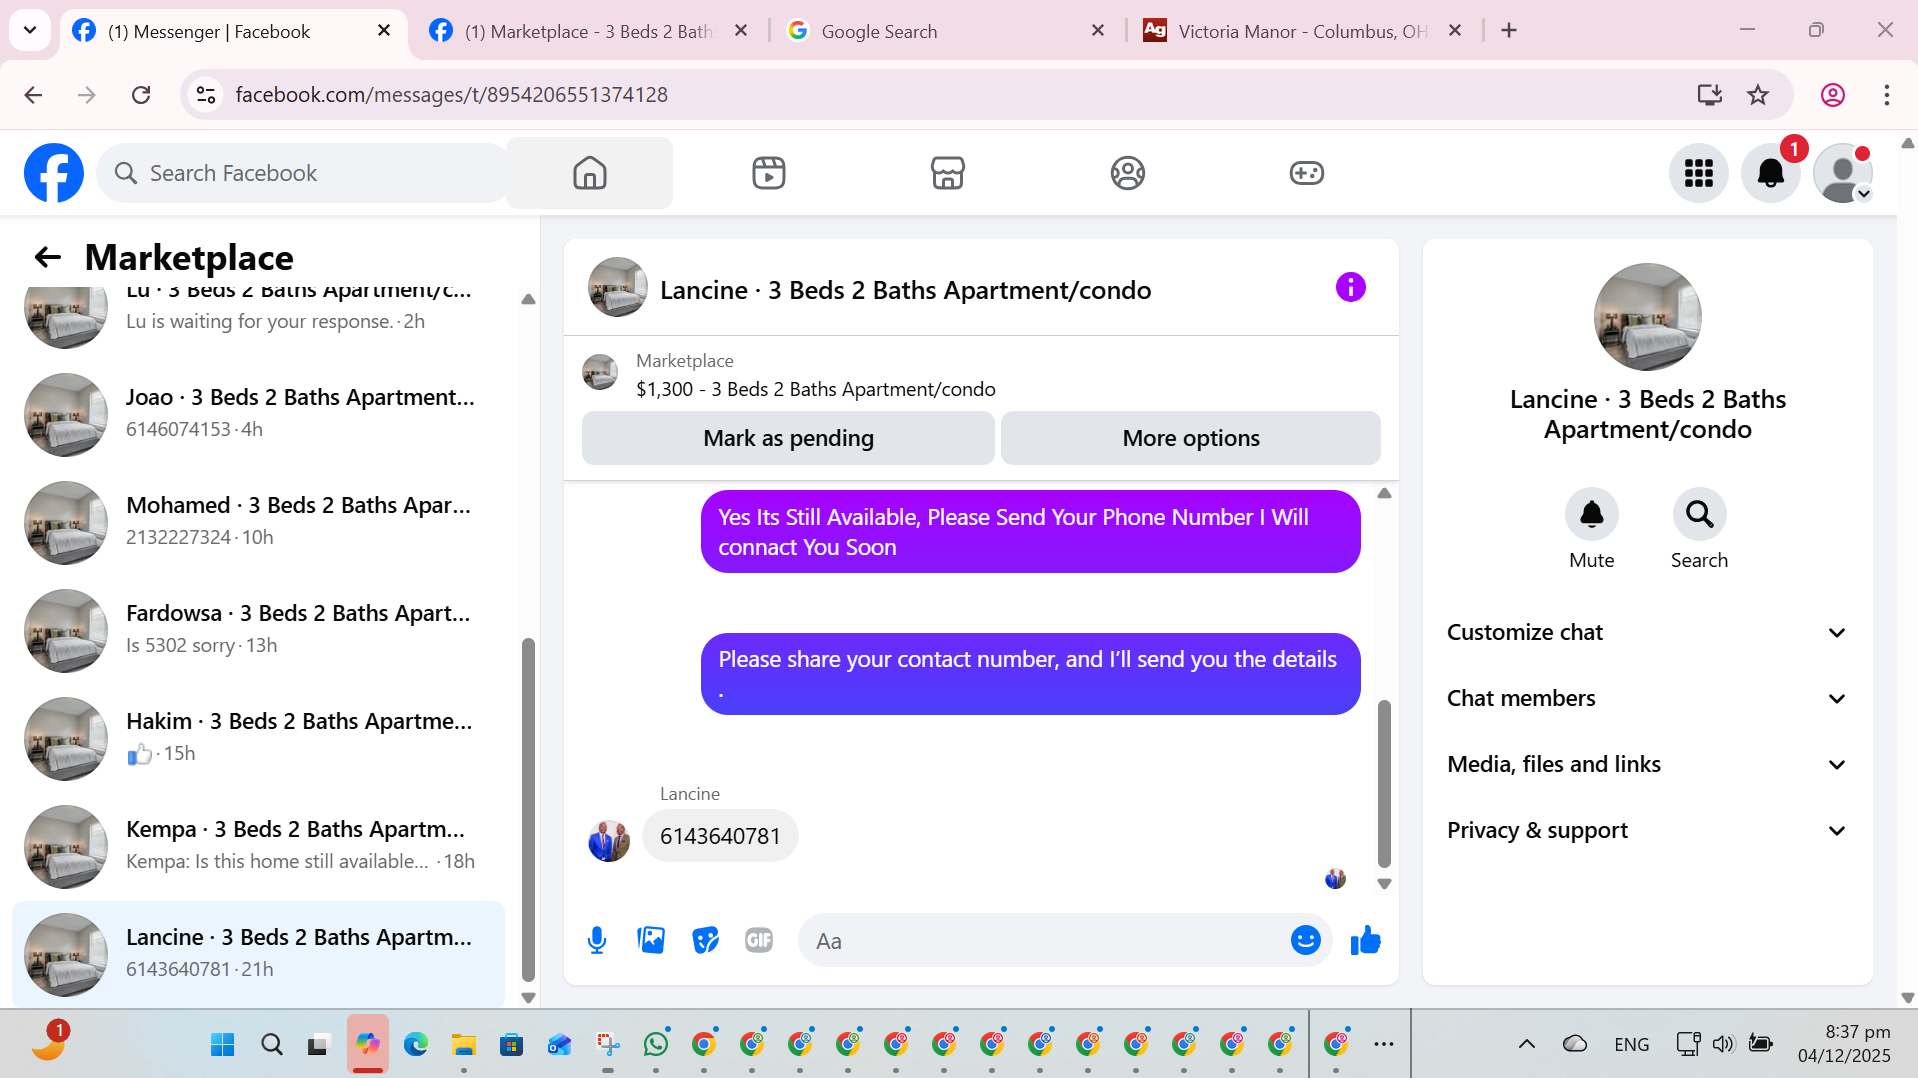Open the notifications bell
The image size is (1918, 1078).
[1770, 173]
